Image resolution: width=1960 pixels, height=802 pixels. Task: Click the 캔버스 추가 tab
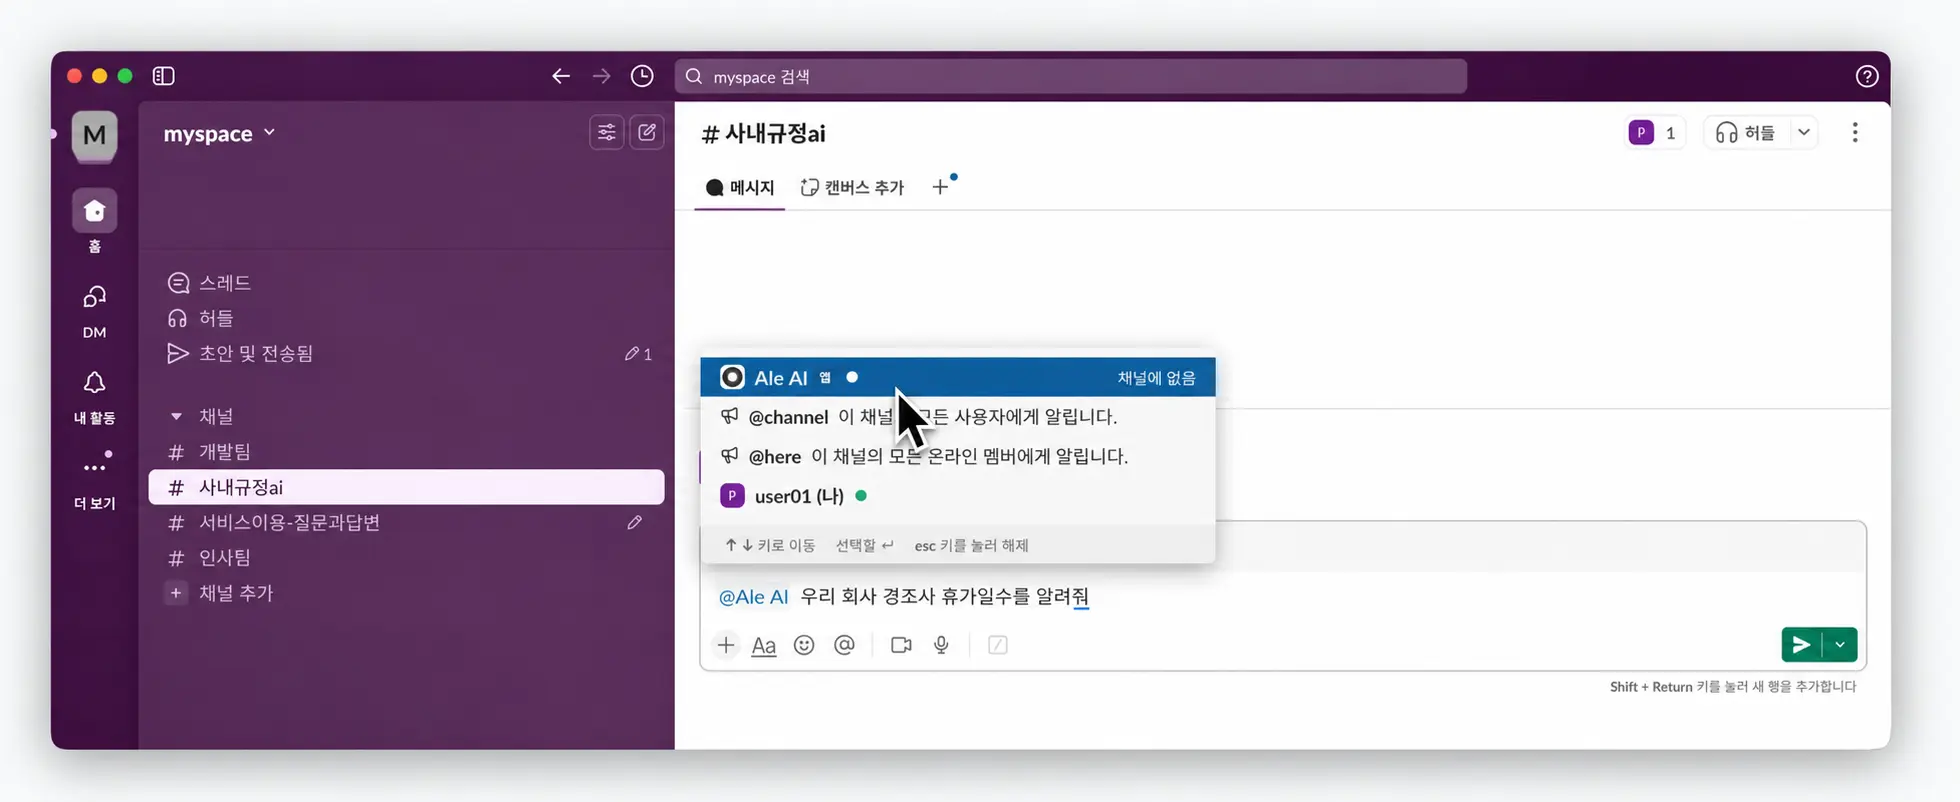(852, 187)
